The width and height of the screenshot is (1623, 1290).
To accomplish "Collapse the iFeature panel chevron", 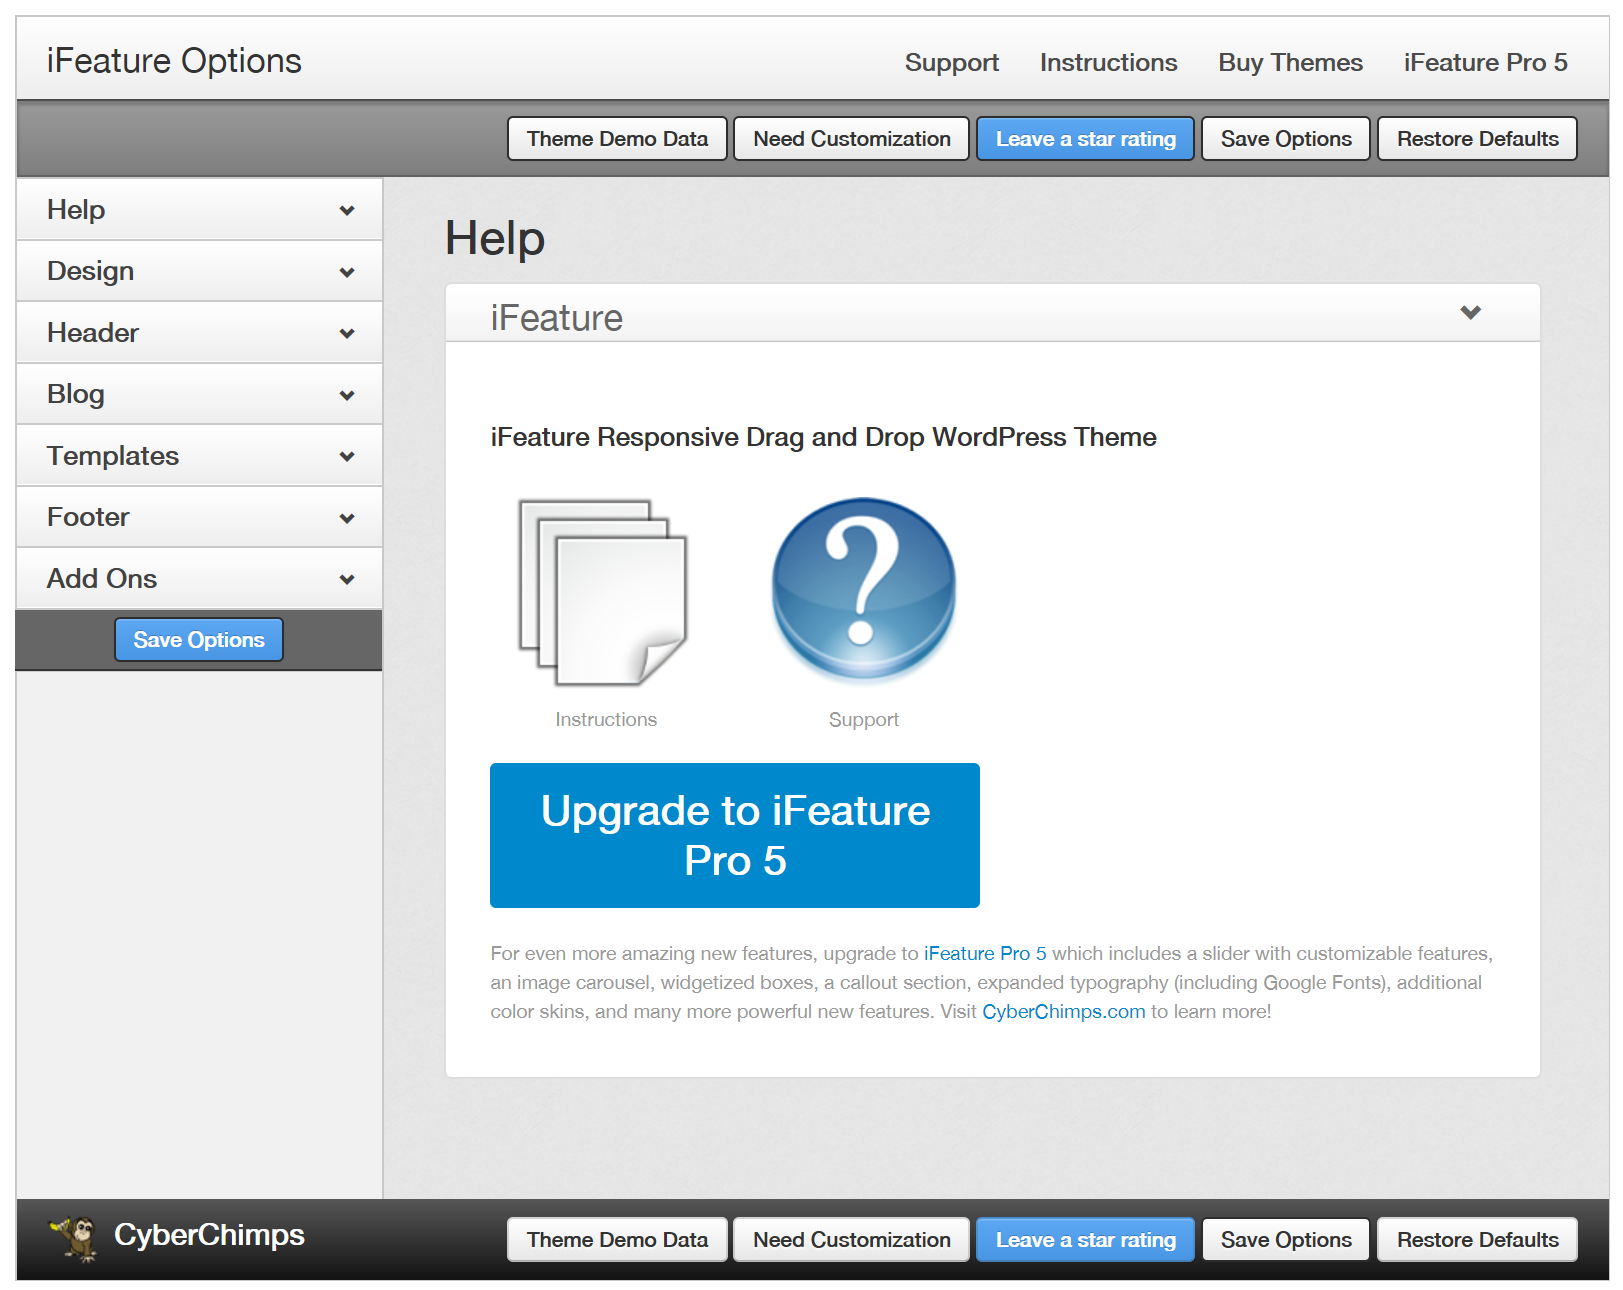I will coord(1470,312).
